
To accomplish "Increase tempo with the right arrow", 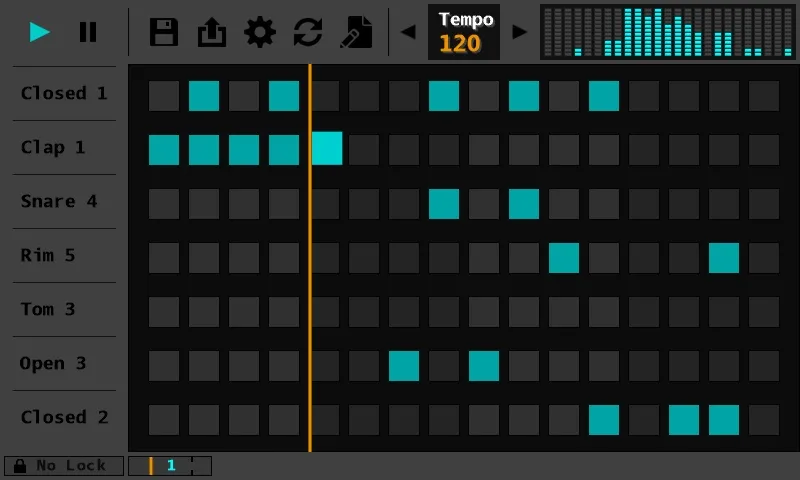I will [519, 32].
